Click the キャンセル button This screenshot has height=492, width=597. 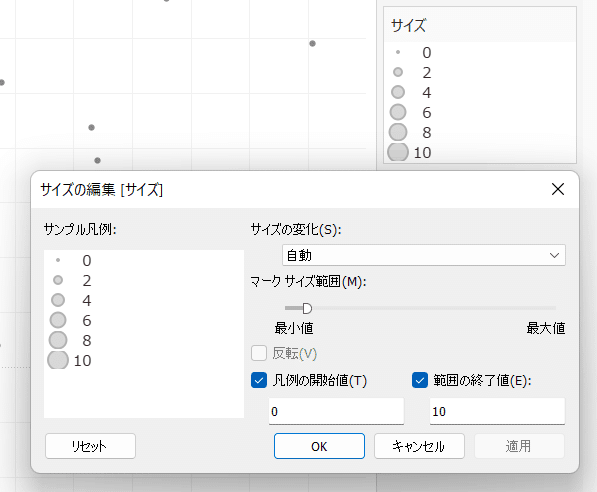[419, 446]
